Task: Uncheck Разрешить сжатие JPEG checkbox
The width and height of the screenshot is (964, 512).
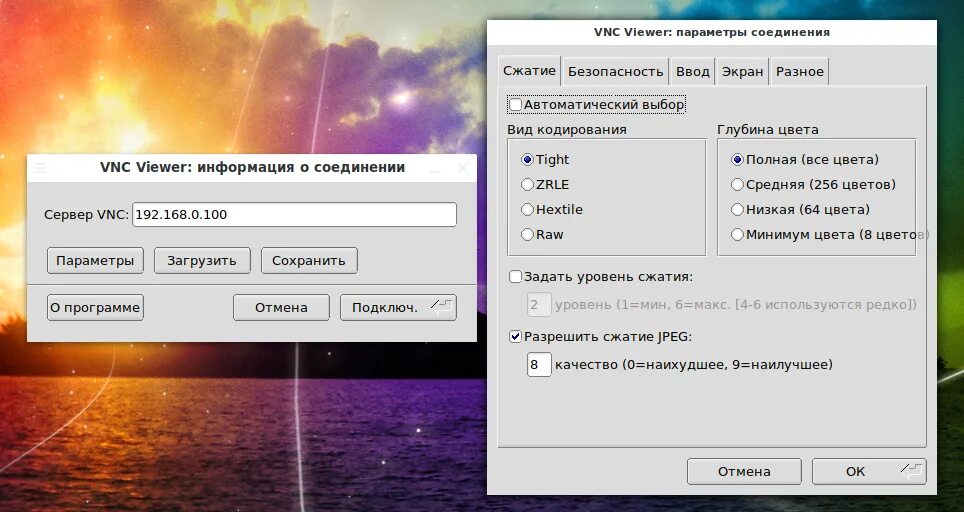Action: click(515, 337)
